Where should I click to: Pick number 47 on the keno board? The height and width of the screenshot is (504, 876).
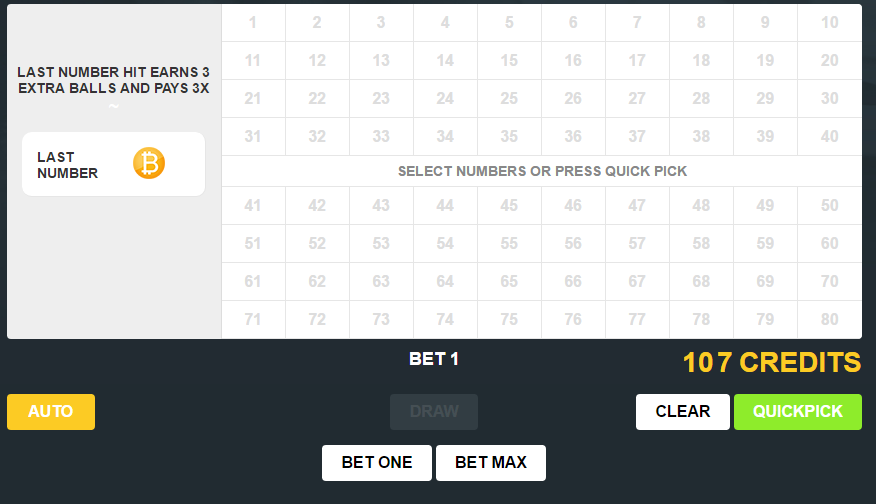pyautogui.click(x=637, y=206)
